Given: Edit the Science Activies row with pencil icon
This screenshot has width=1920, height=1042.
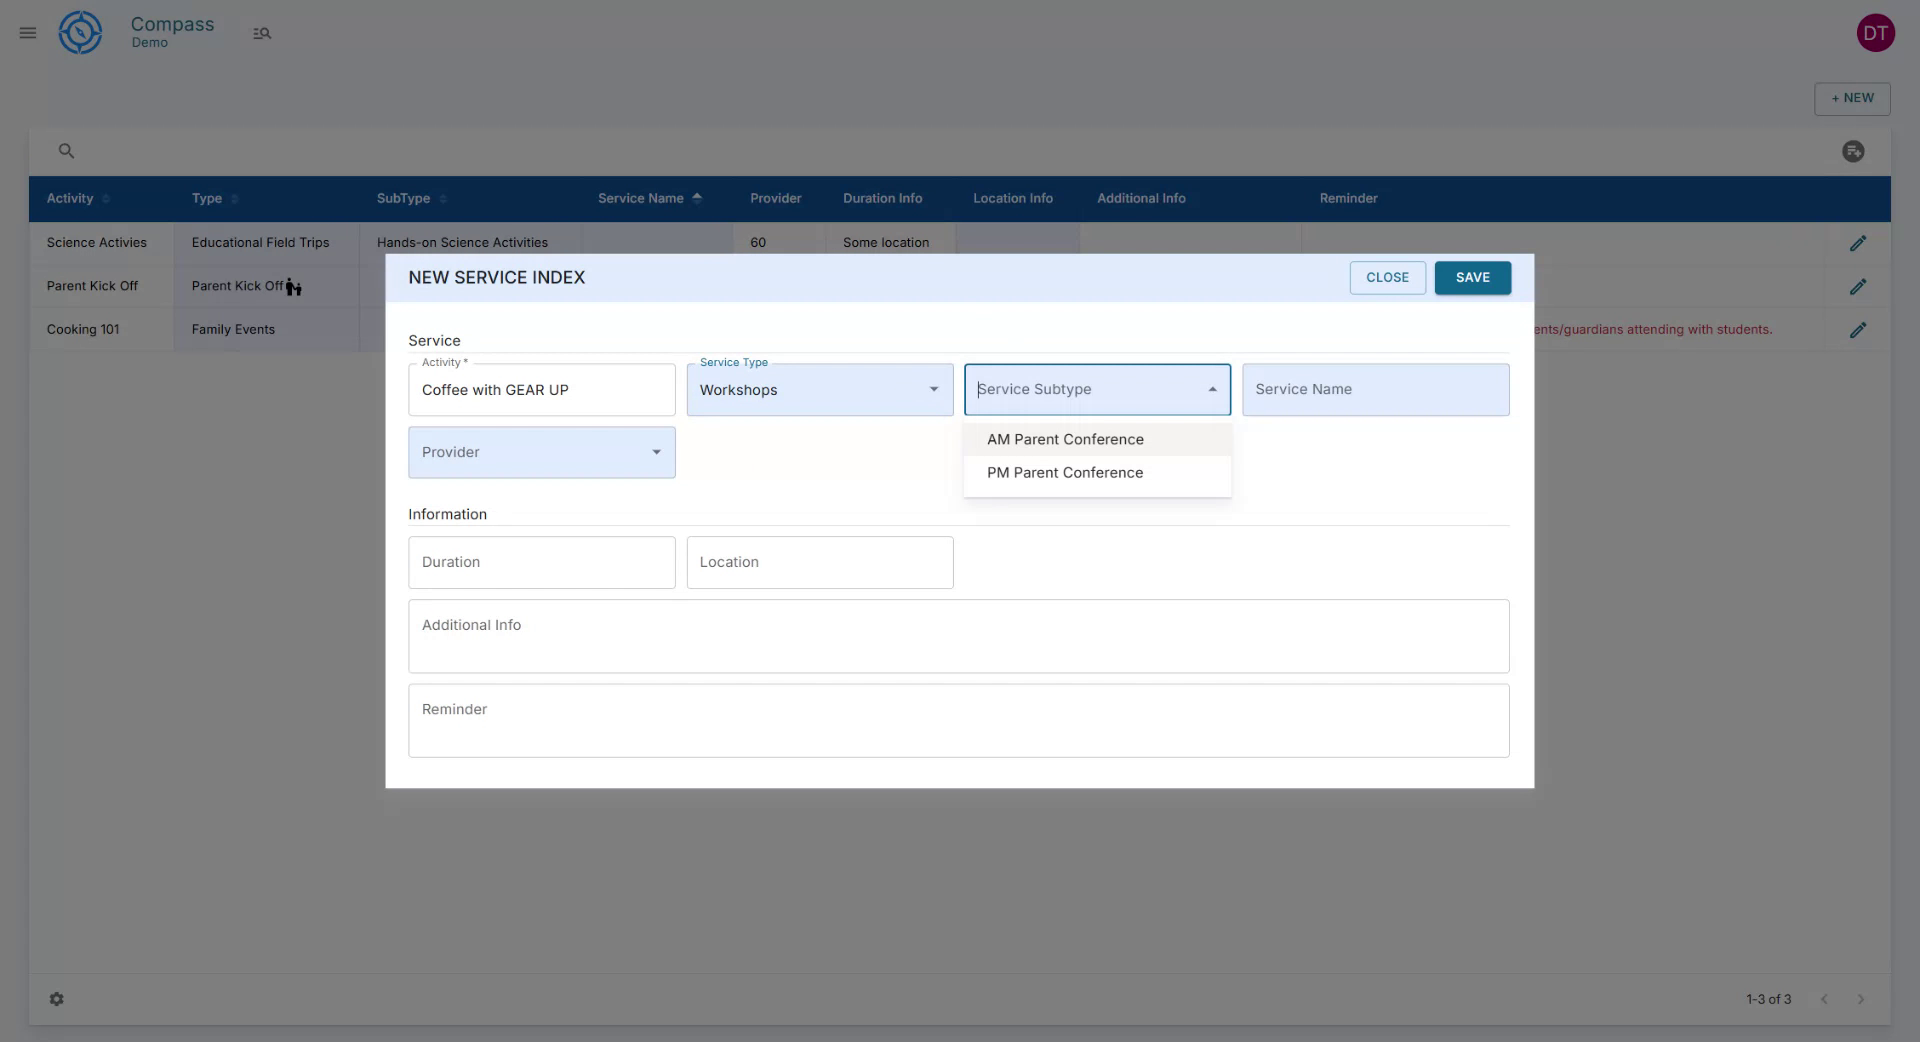Looking at the screenshot, I should coord(1859,243).
